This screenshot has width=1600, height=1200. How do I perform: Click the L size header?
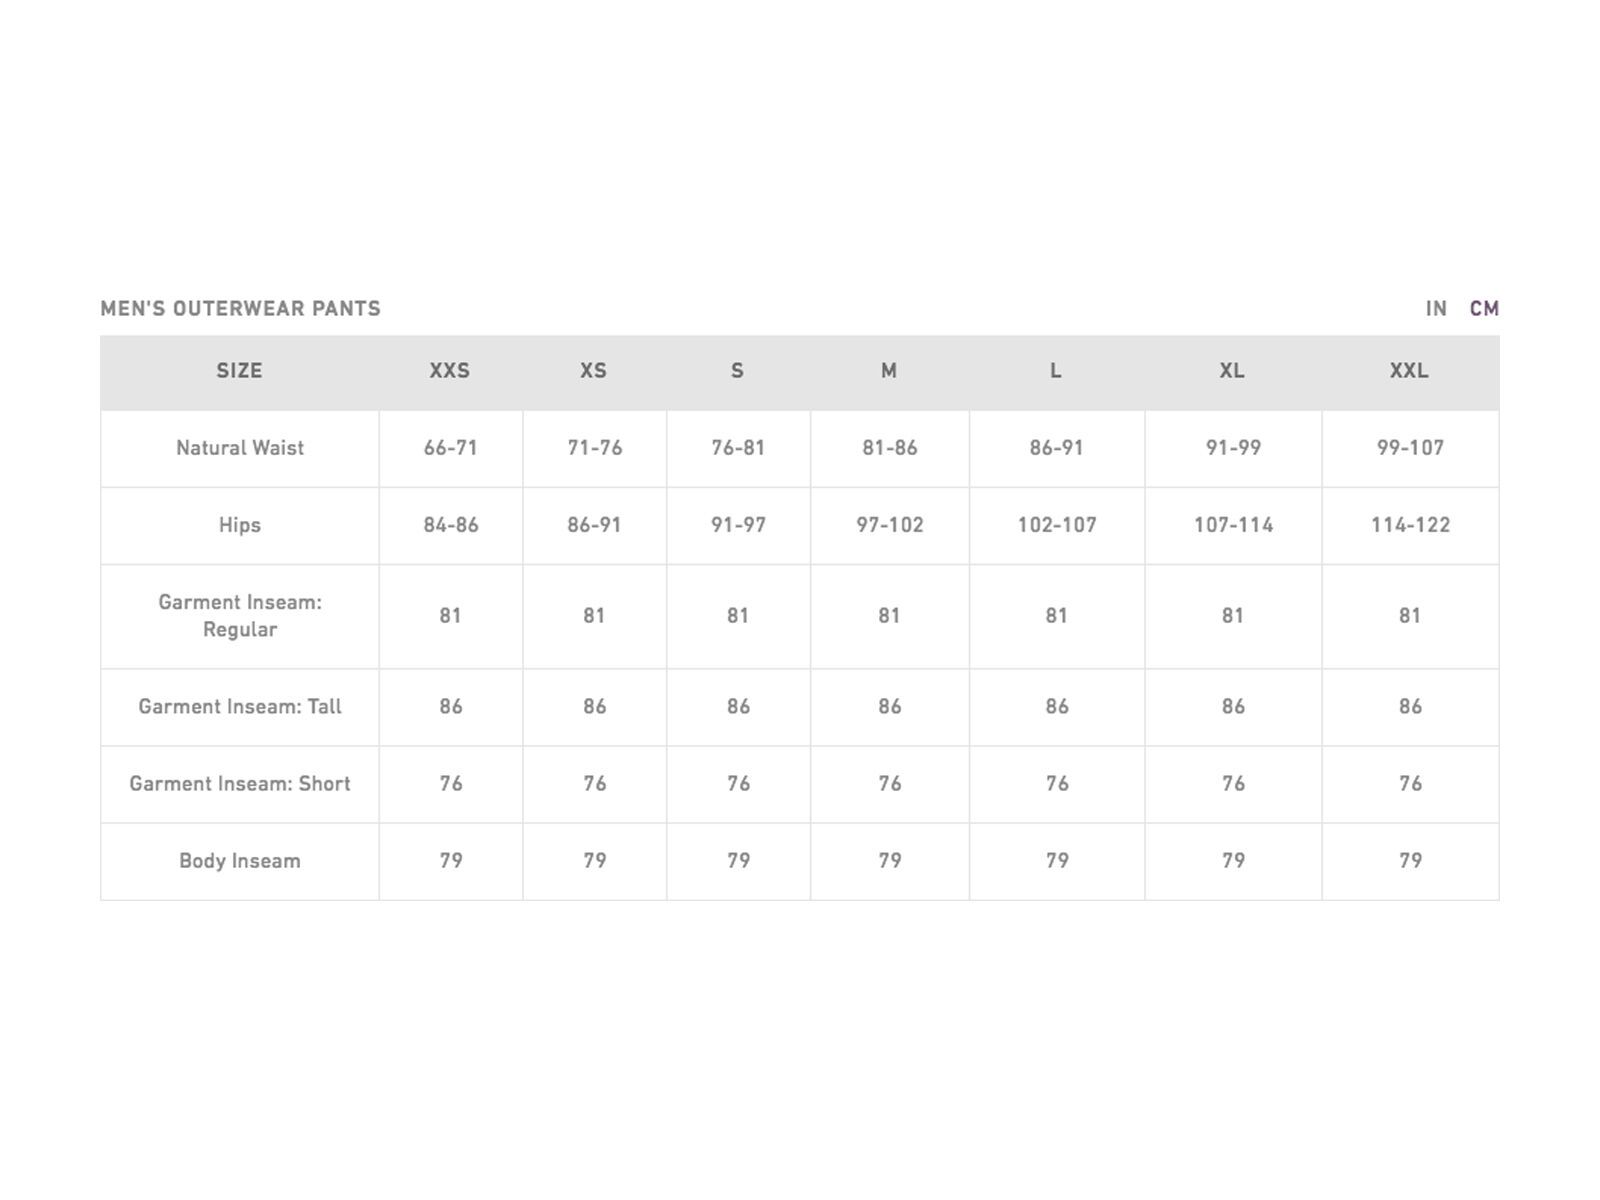[x=1056, y=371]
